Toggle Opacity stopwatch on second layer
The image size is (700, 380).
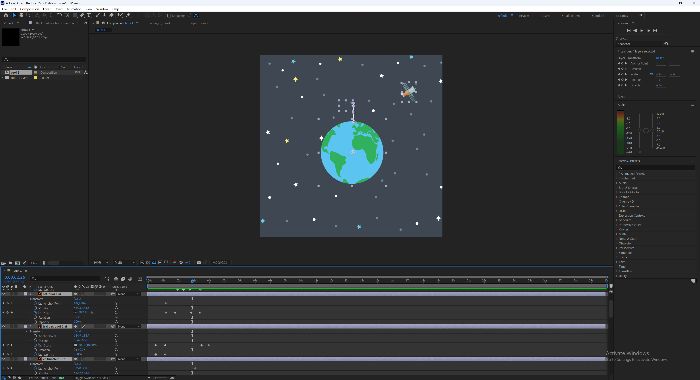pyautogui.click(x=36, y=355)
